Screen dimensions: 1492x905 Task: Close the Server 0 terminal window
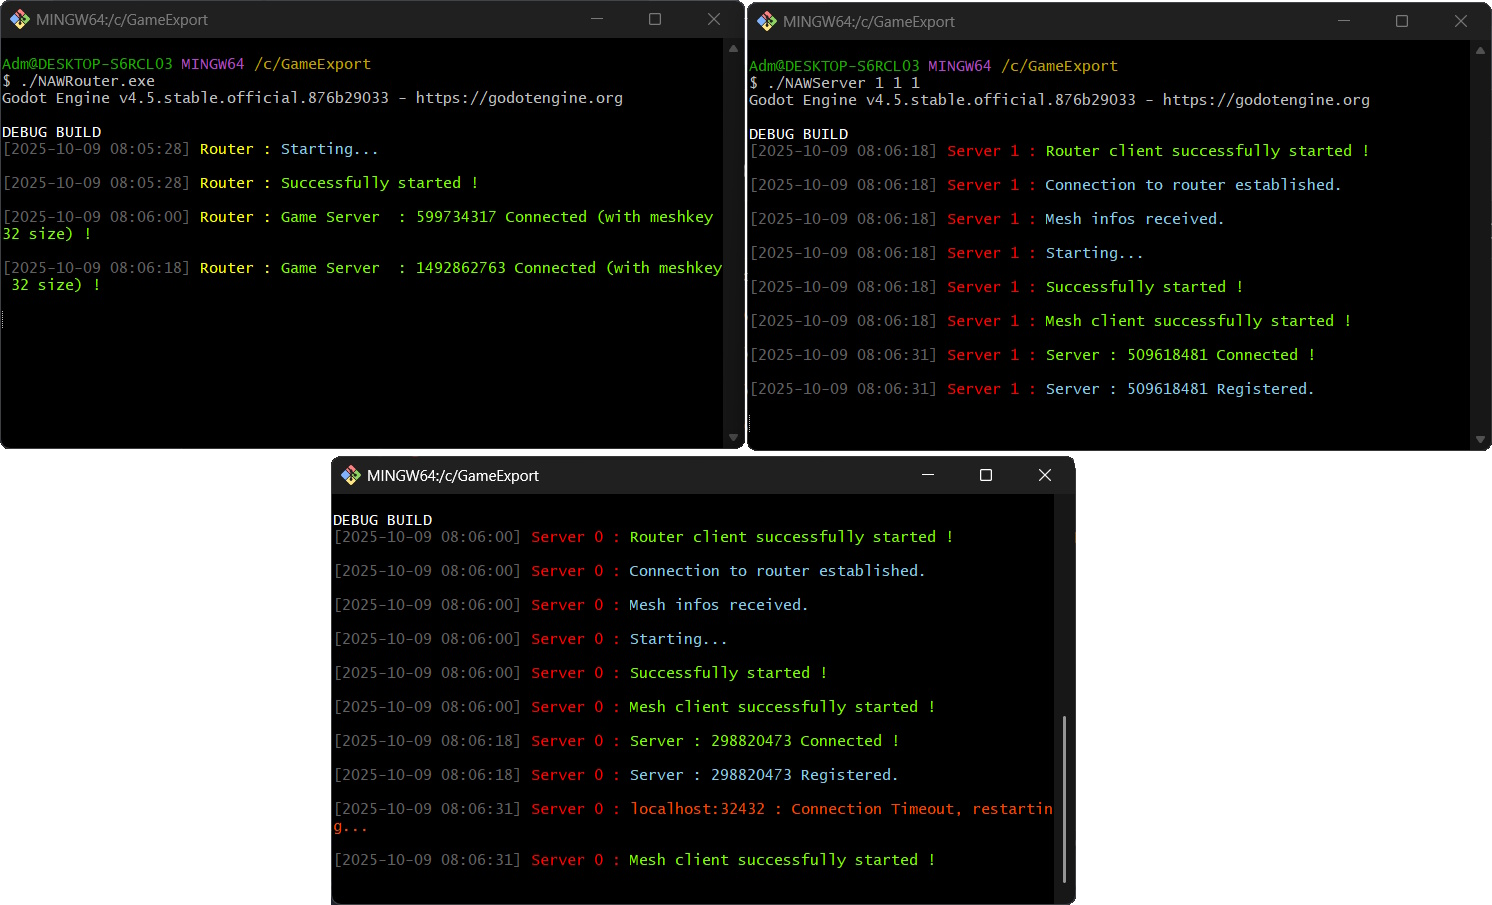[1045, 476]
